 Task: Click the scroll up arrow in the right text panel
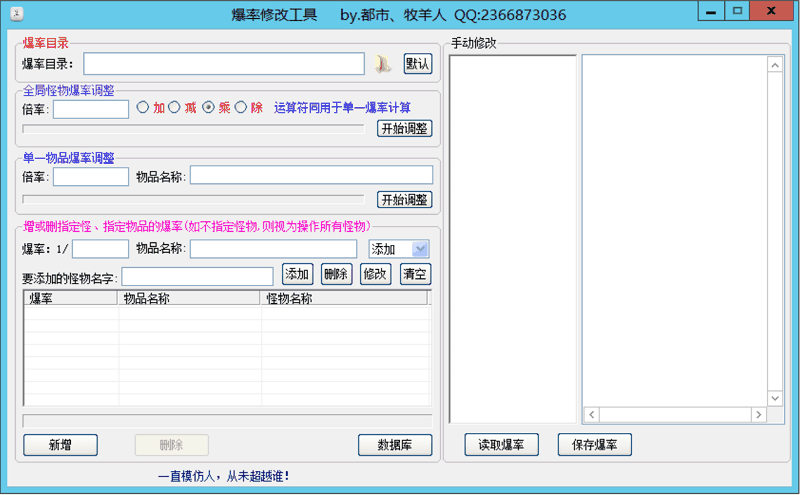pos(774,63)
